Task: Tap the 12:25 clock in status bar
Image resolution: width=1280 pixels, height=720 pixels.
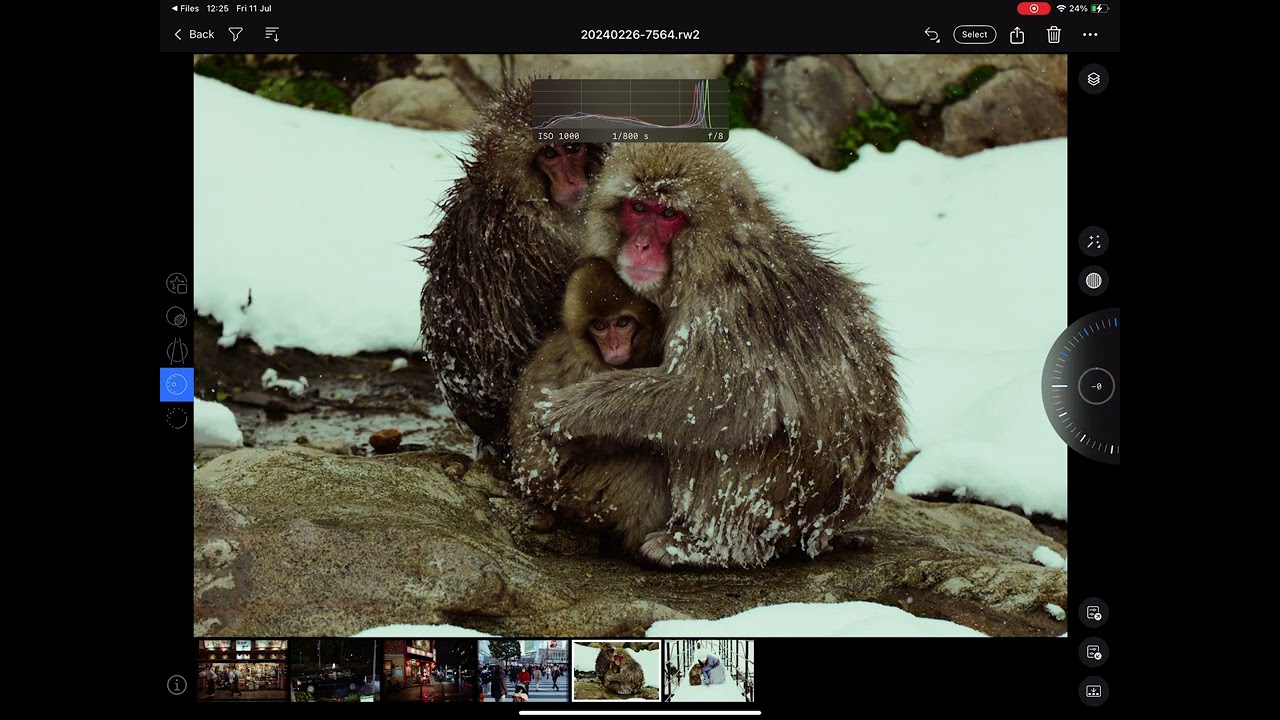Action: click(217, 8)
